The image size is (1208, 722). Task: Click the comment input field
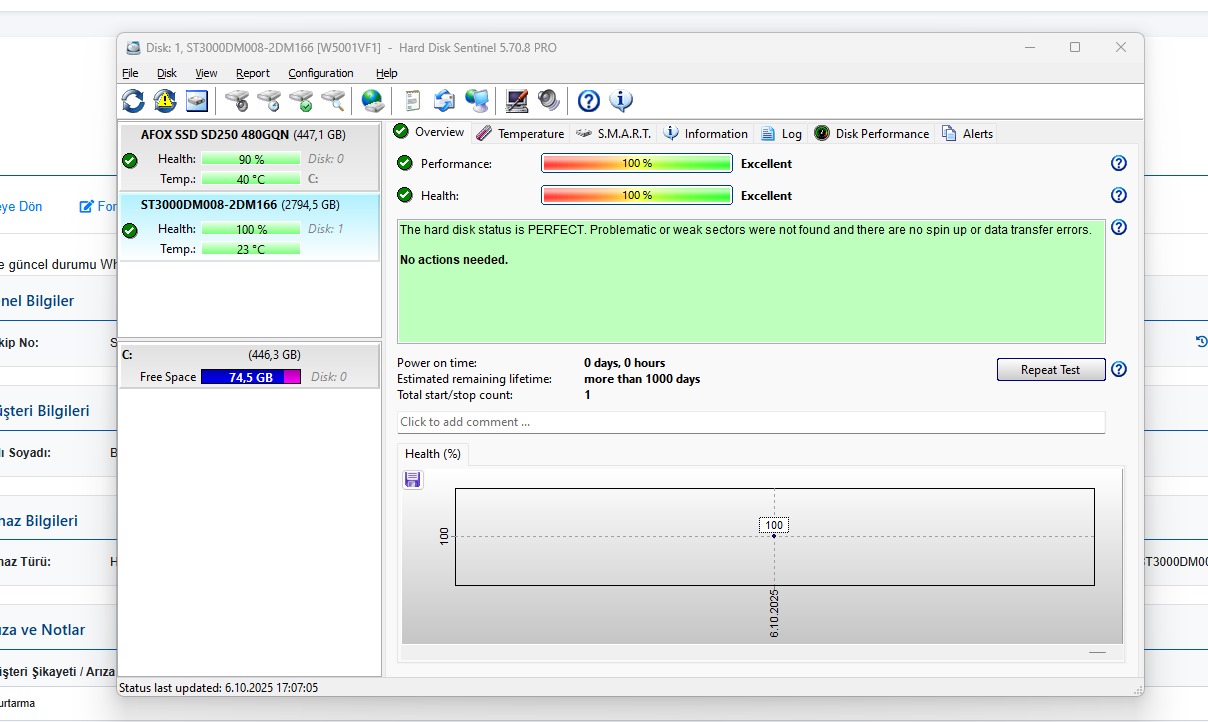(751, 422)
